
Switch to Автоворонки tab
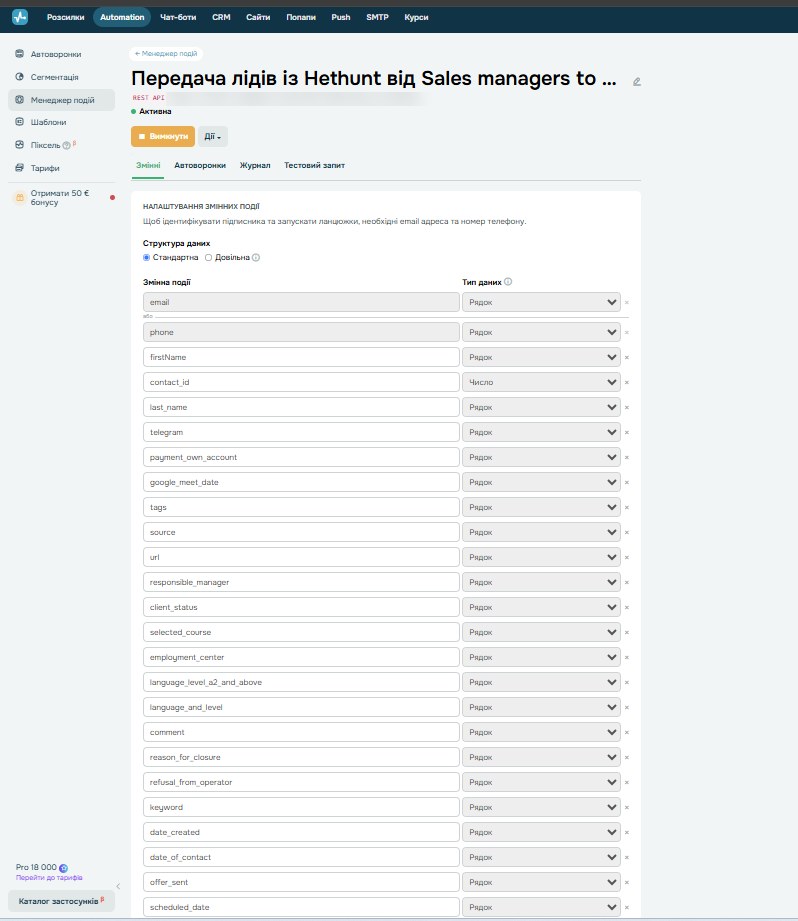click(x=200, y=166)
